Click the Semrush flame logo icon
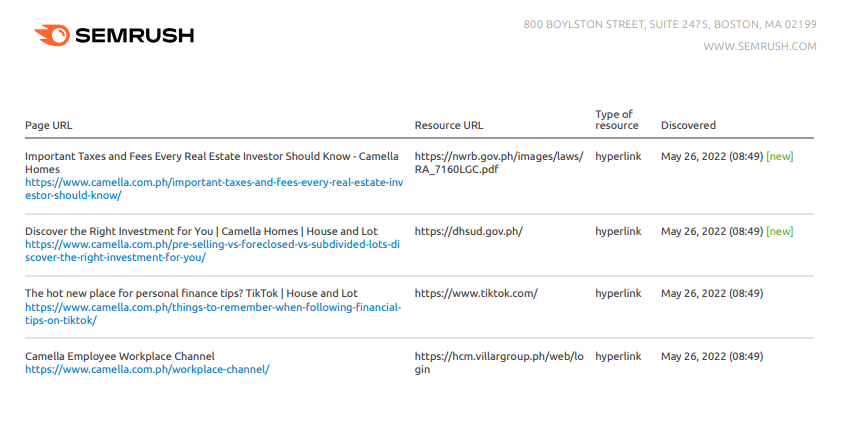The height and width of the screenshot is (423, 845). coord(52,35)
